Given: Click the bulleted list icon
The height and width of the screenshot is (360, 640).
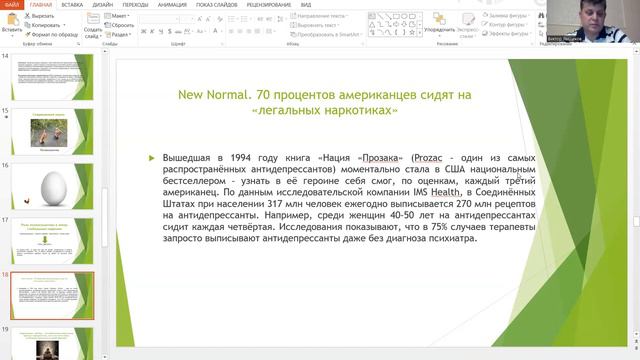Looking at the screenshot, I should 231,19.
